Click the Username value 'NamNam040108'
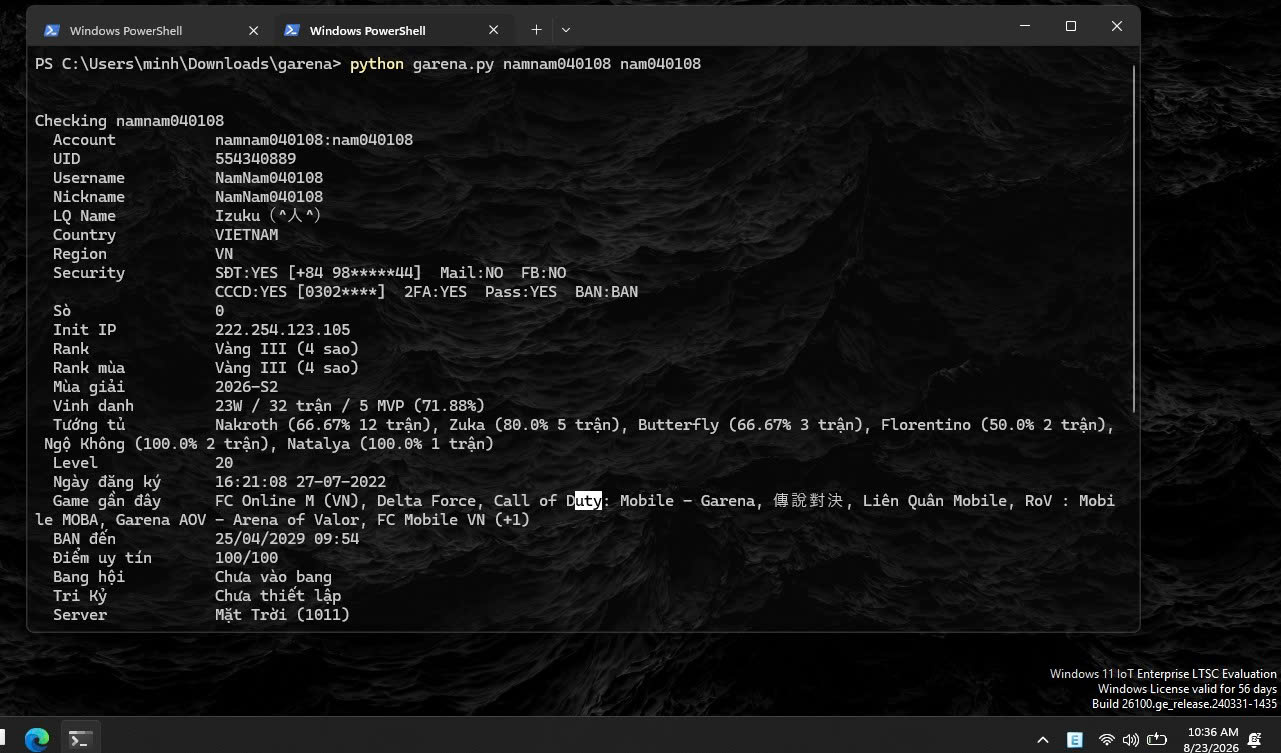The width and height of the screenshot is (1281, 753). click(269, 178)
